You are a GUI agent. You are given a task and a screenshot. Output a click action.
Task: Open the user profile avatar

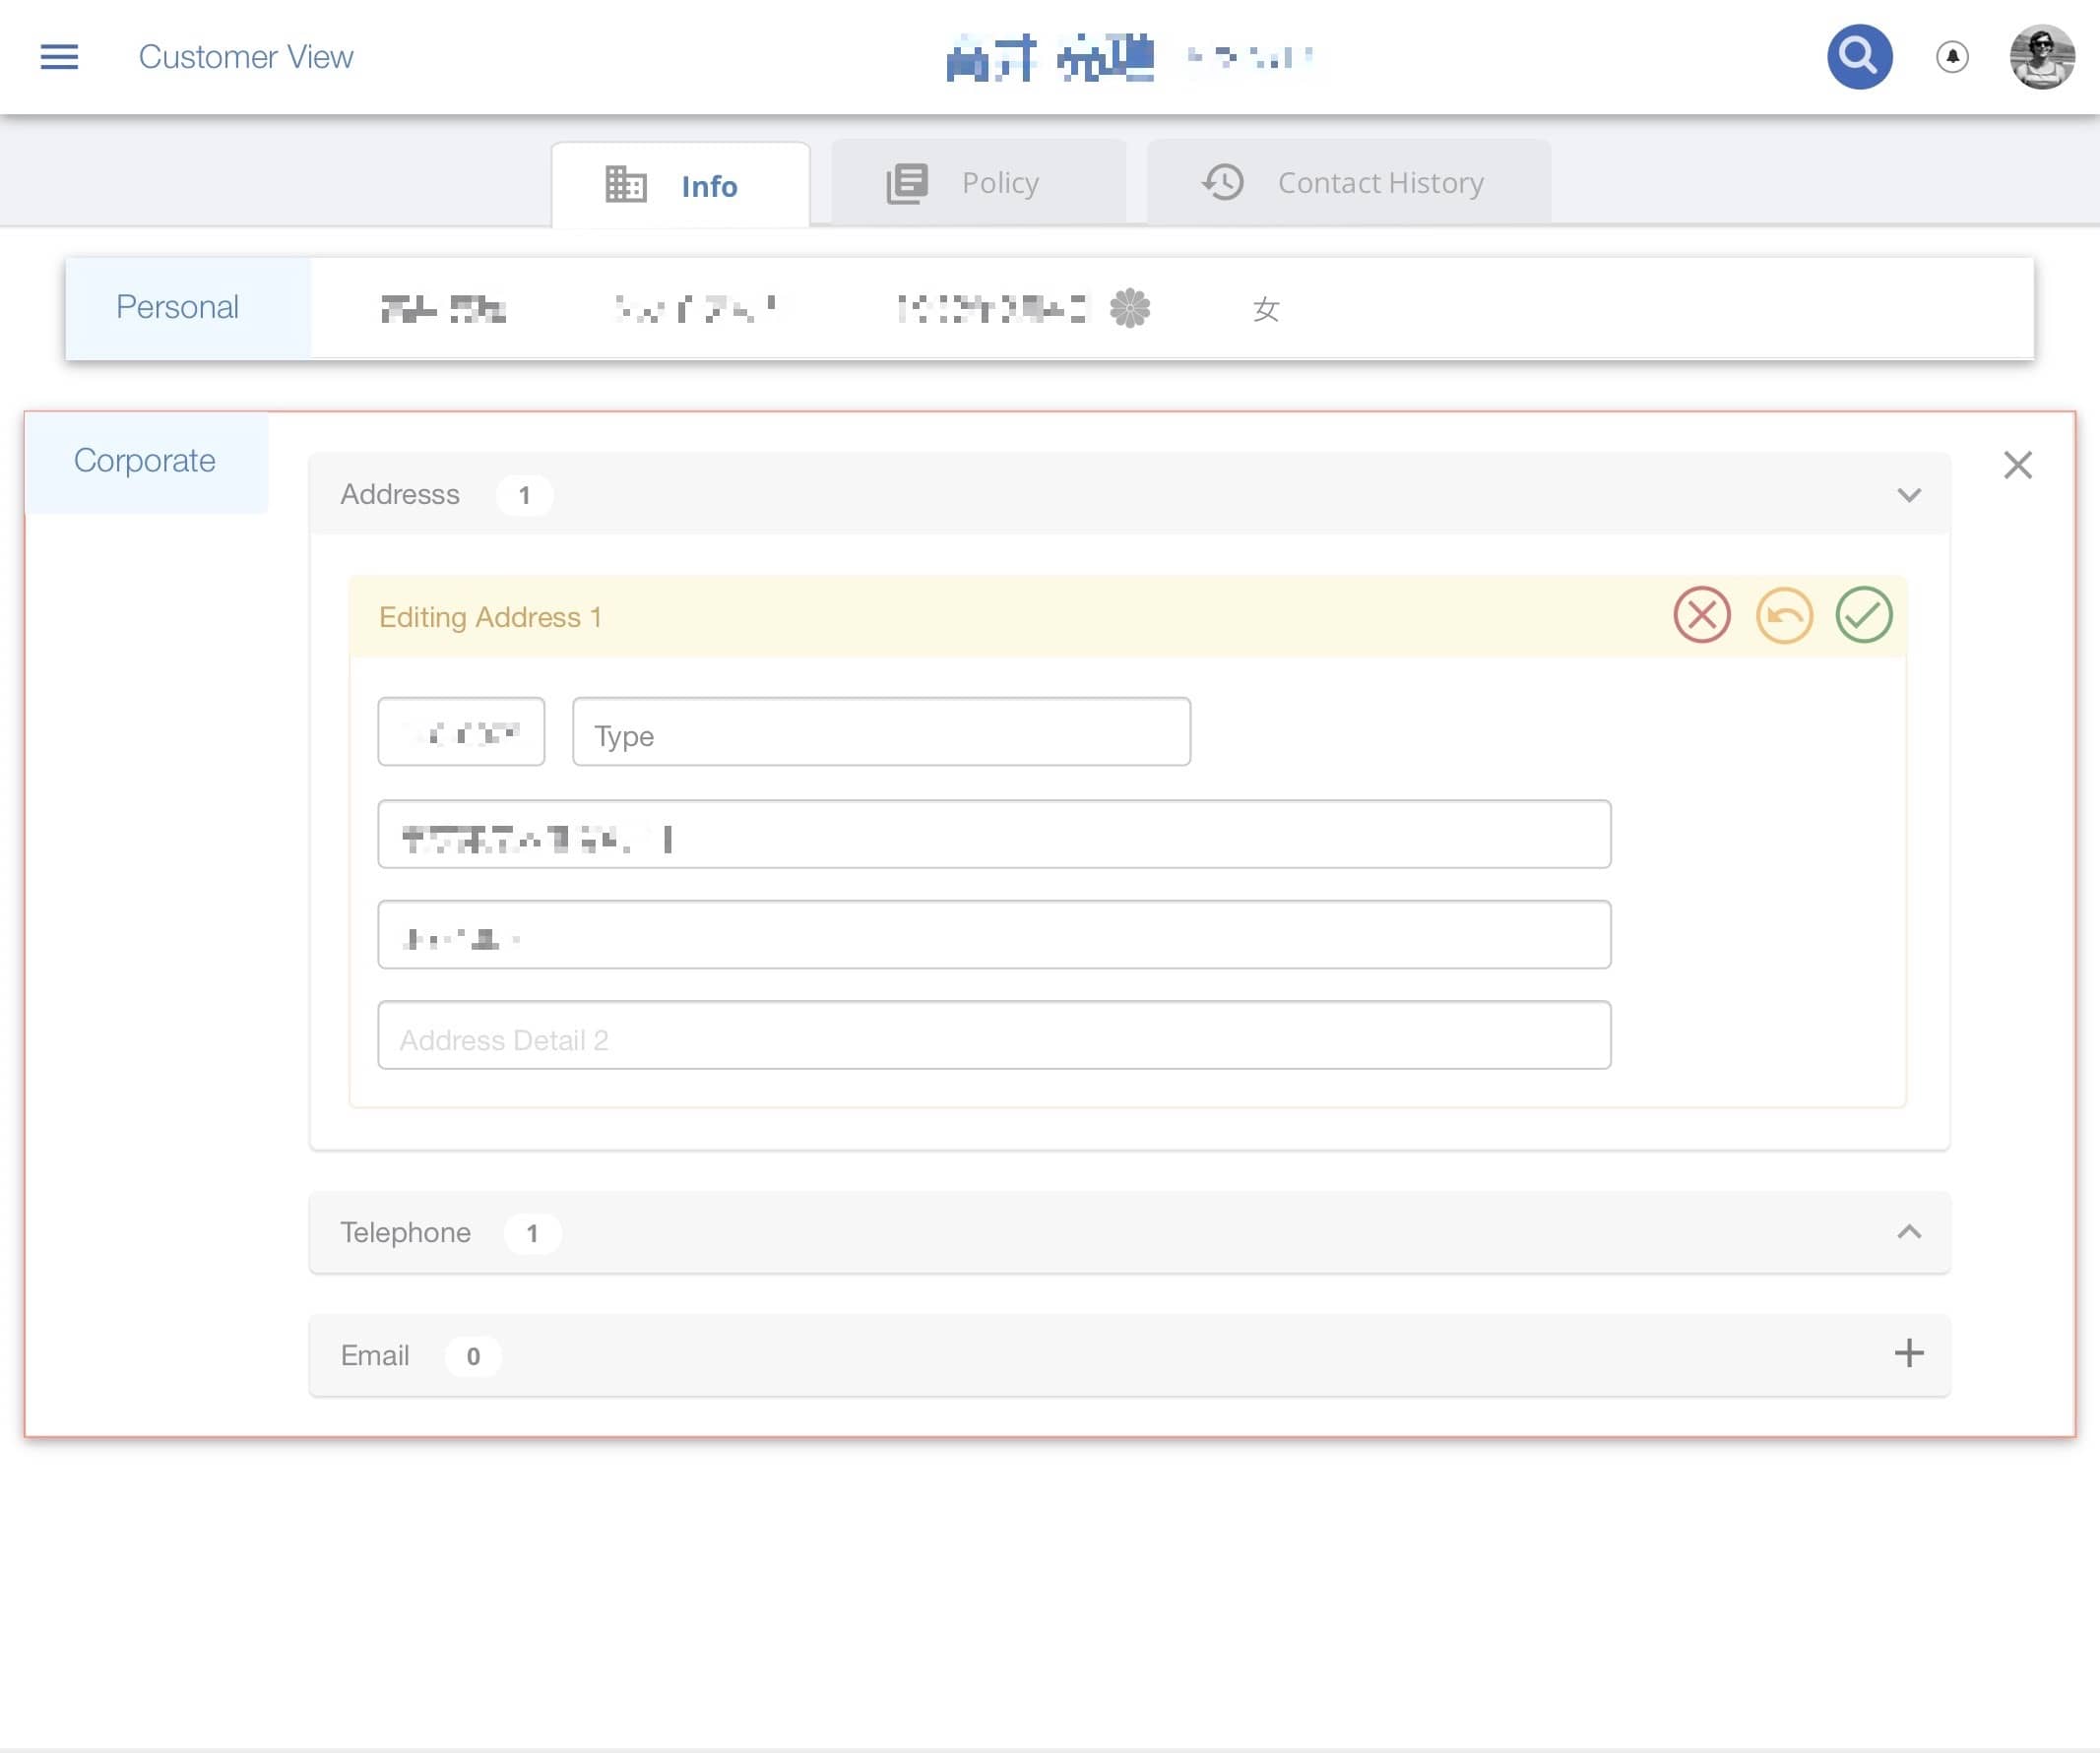[2041, 57]
